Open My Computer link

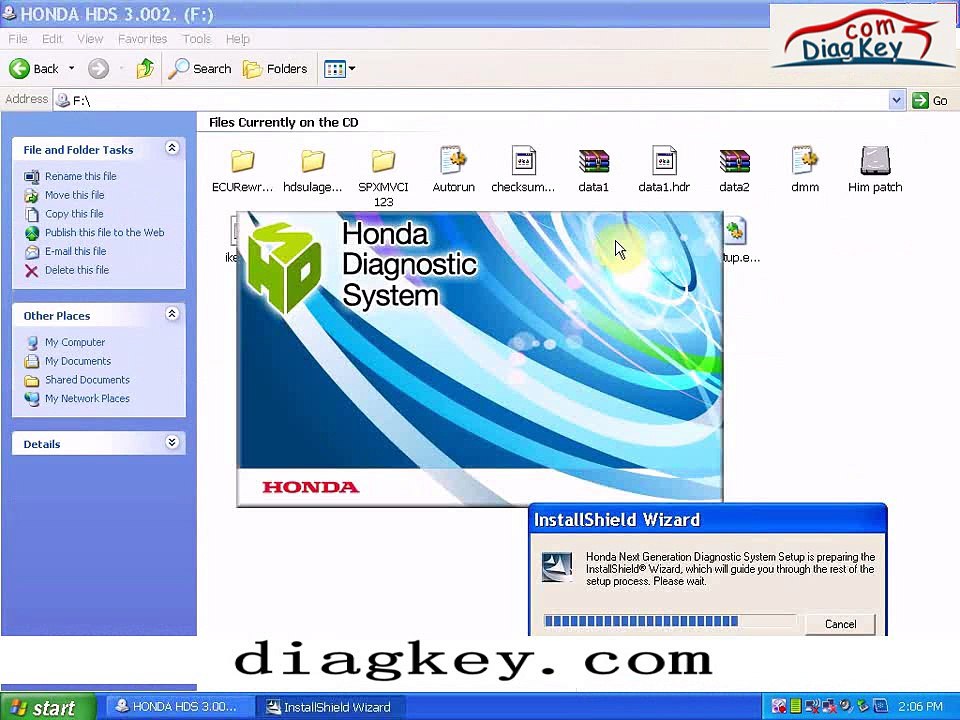[75, 342]
